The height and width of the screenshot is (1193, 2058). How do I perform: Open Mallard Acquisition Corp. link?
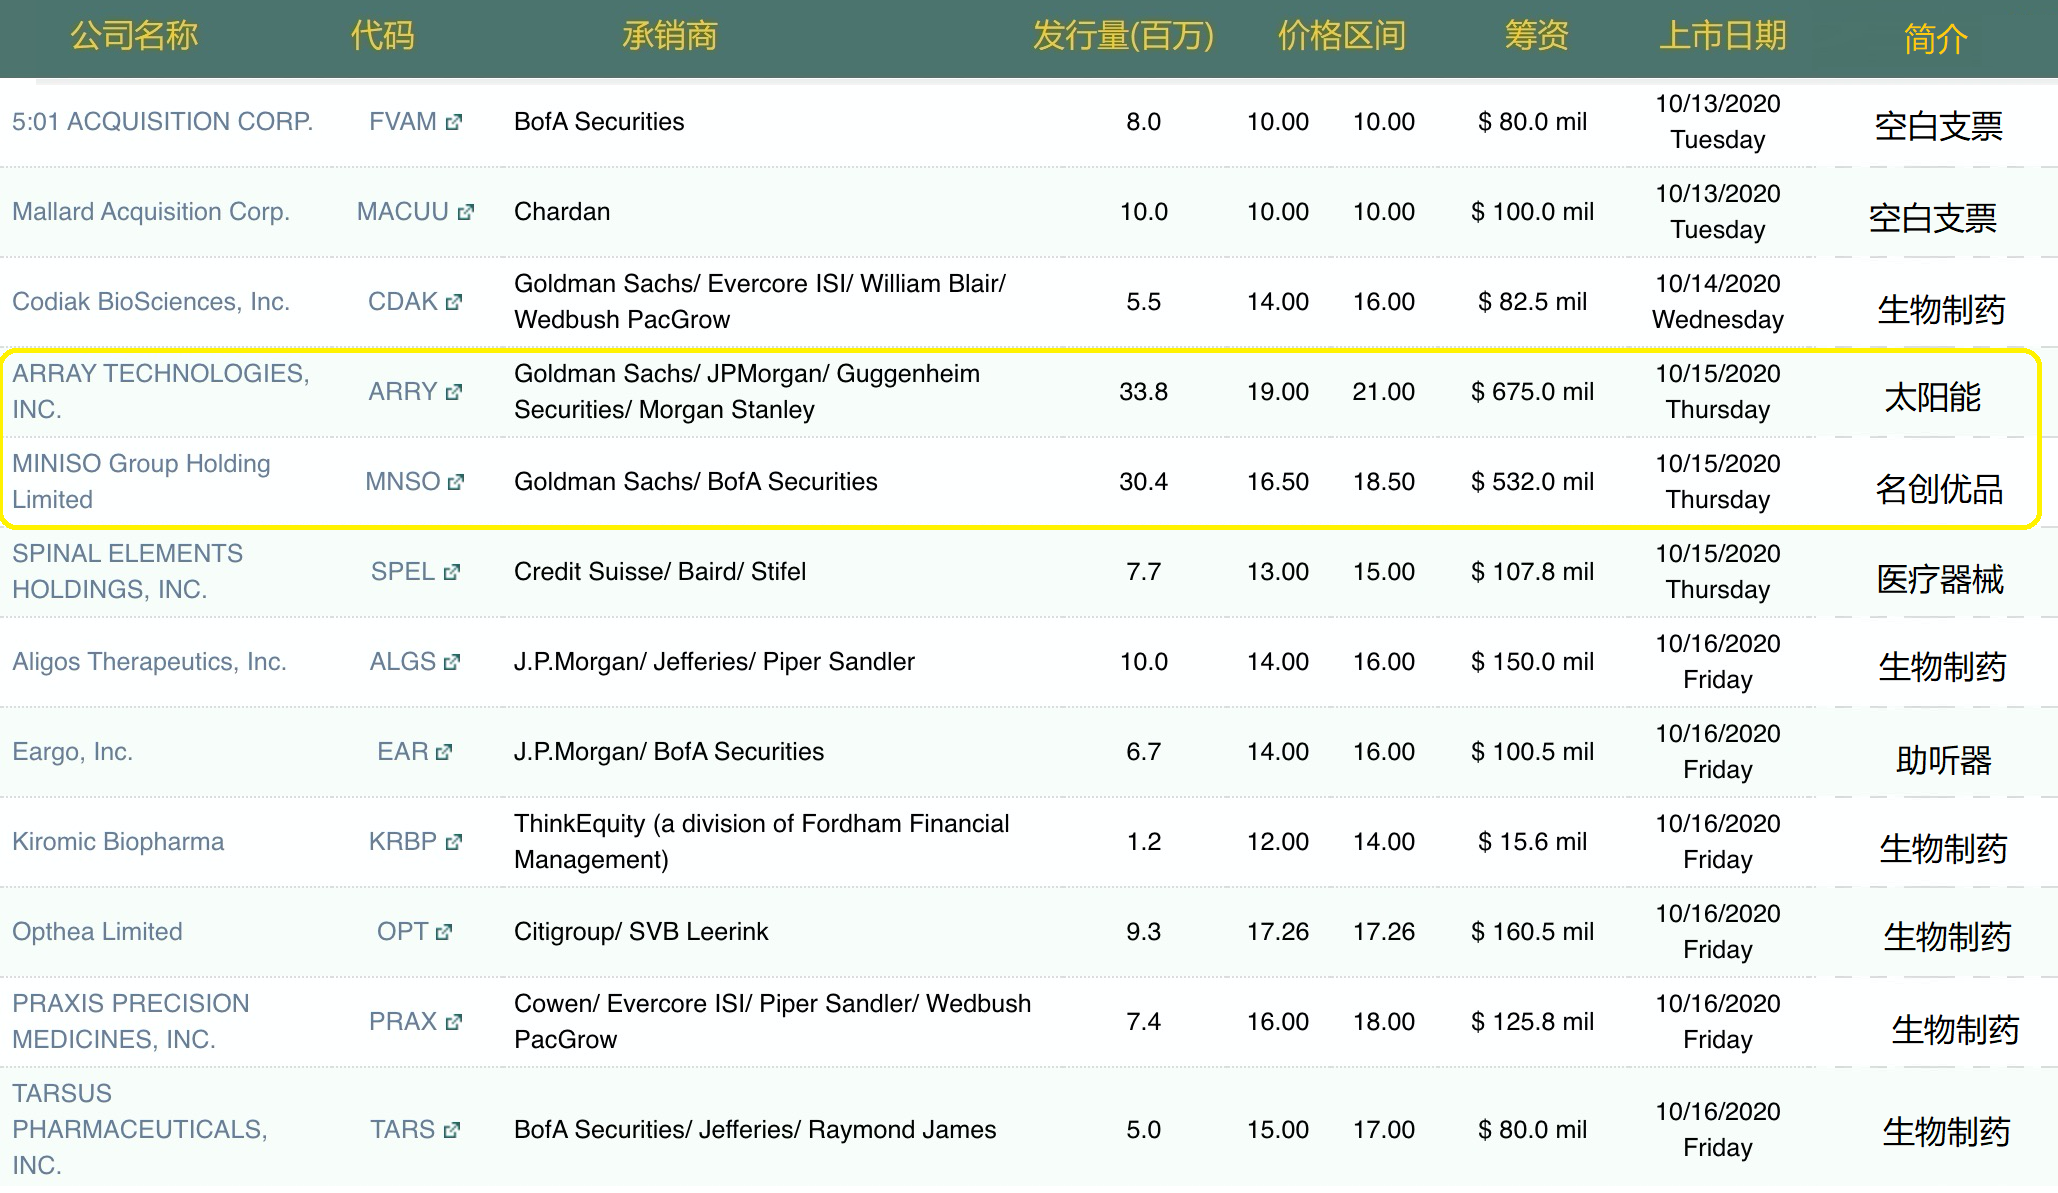[x=151, y=212]
